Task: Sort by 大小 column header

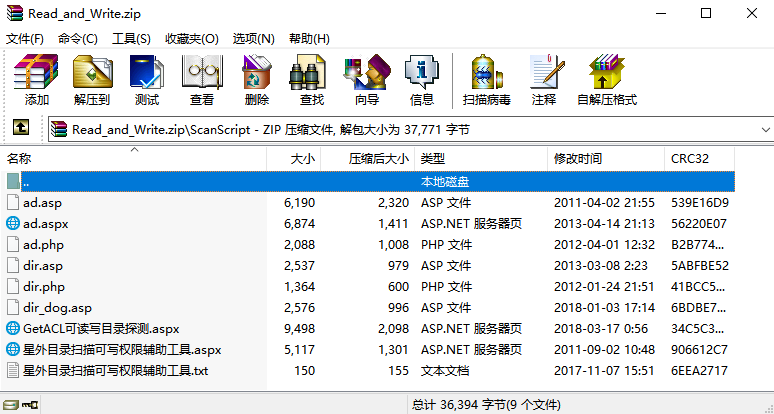Action: [294, 158]
